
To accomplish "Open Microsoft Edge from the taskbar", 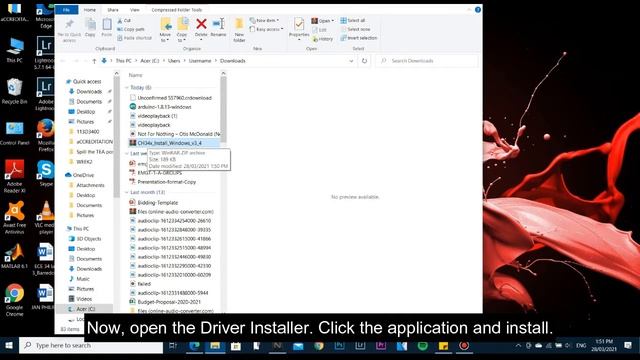I will [194, 346].
